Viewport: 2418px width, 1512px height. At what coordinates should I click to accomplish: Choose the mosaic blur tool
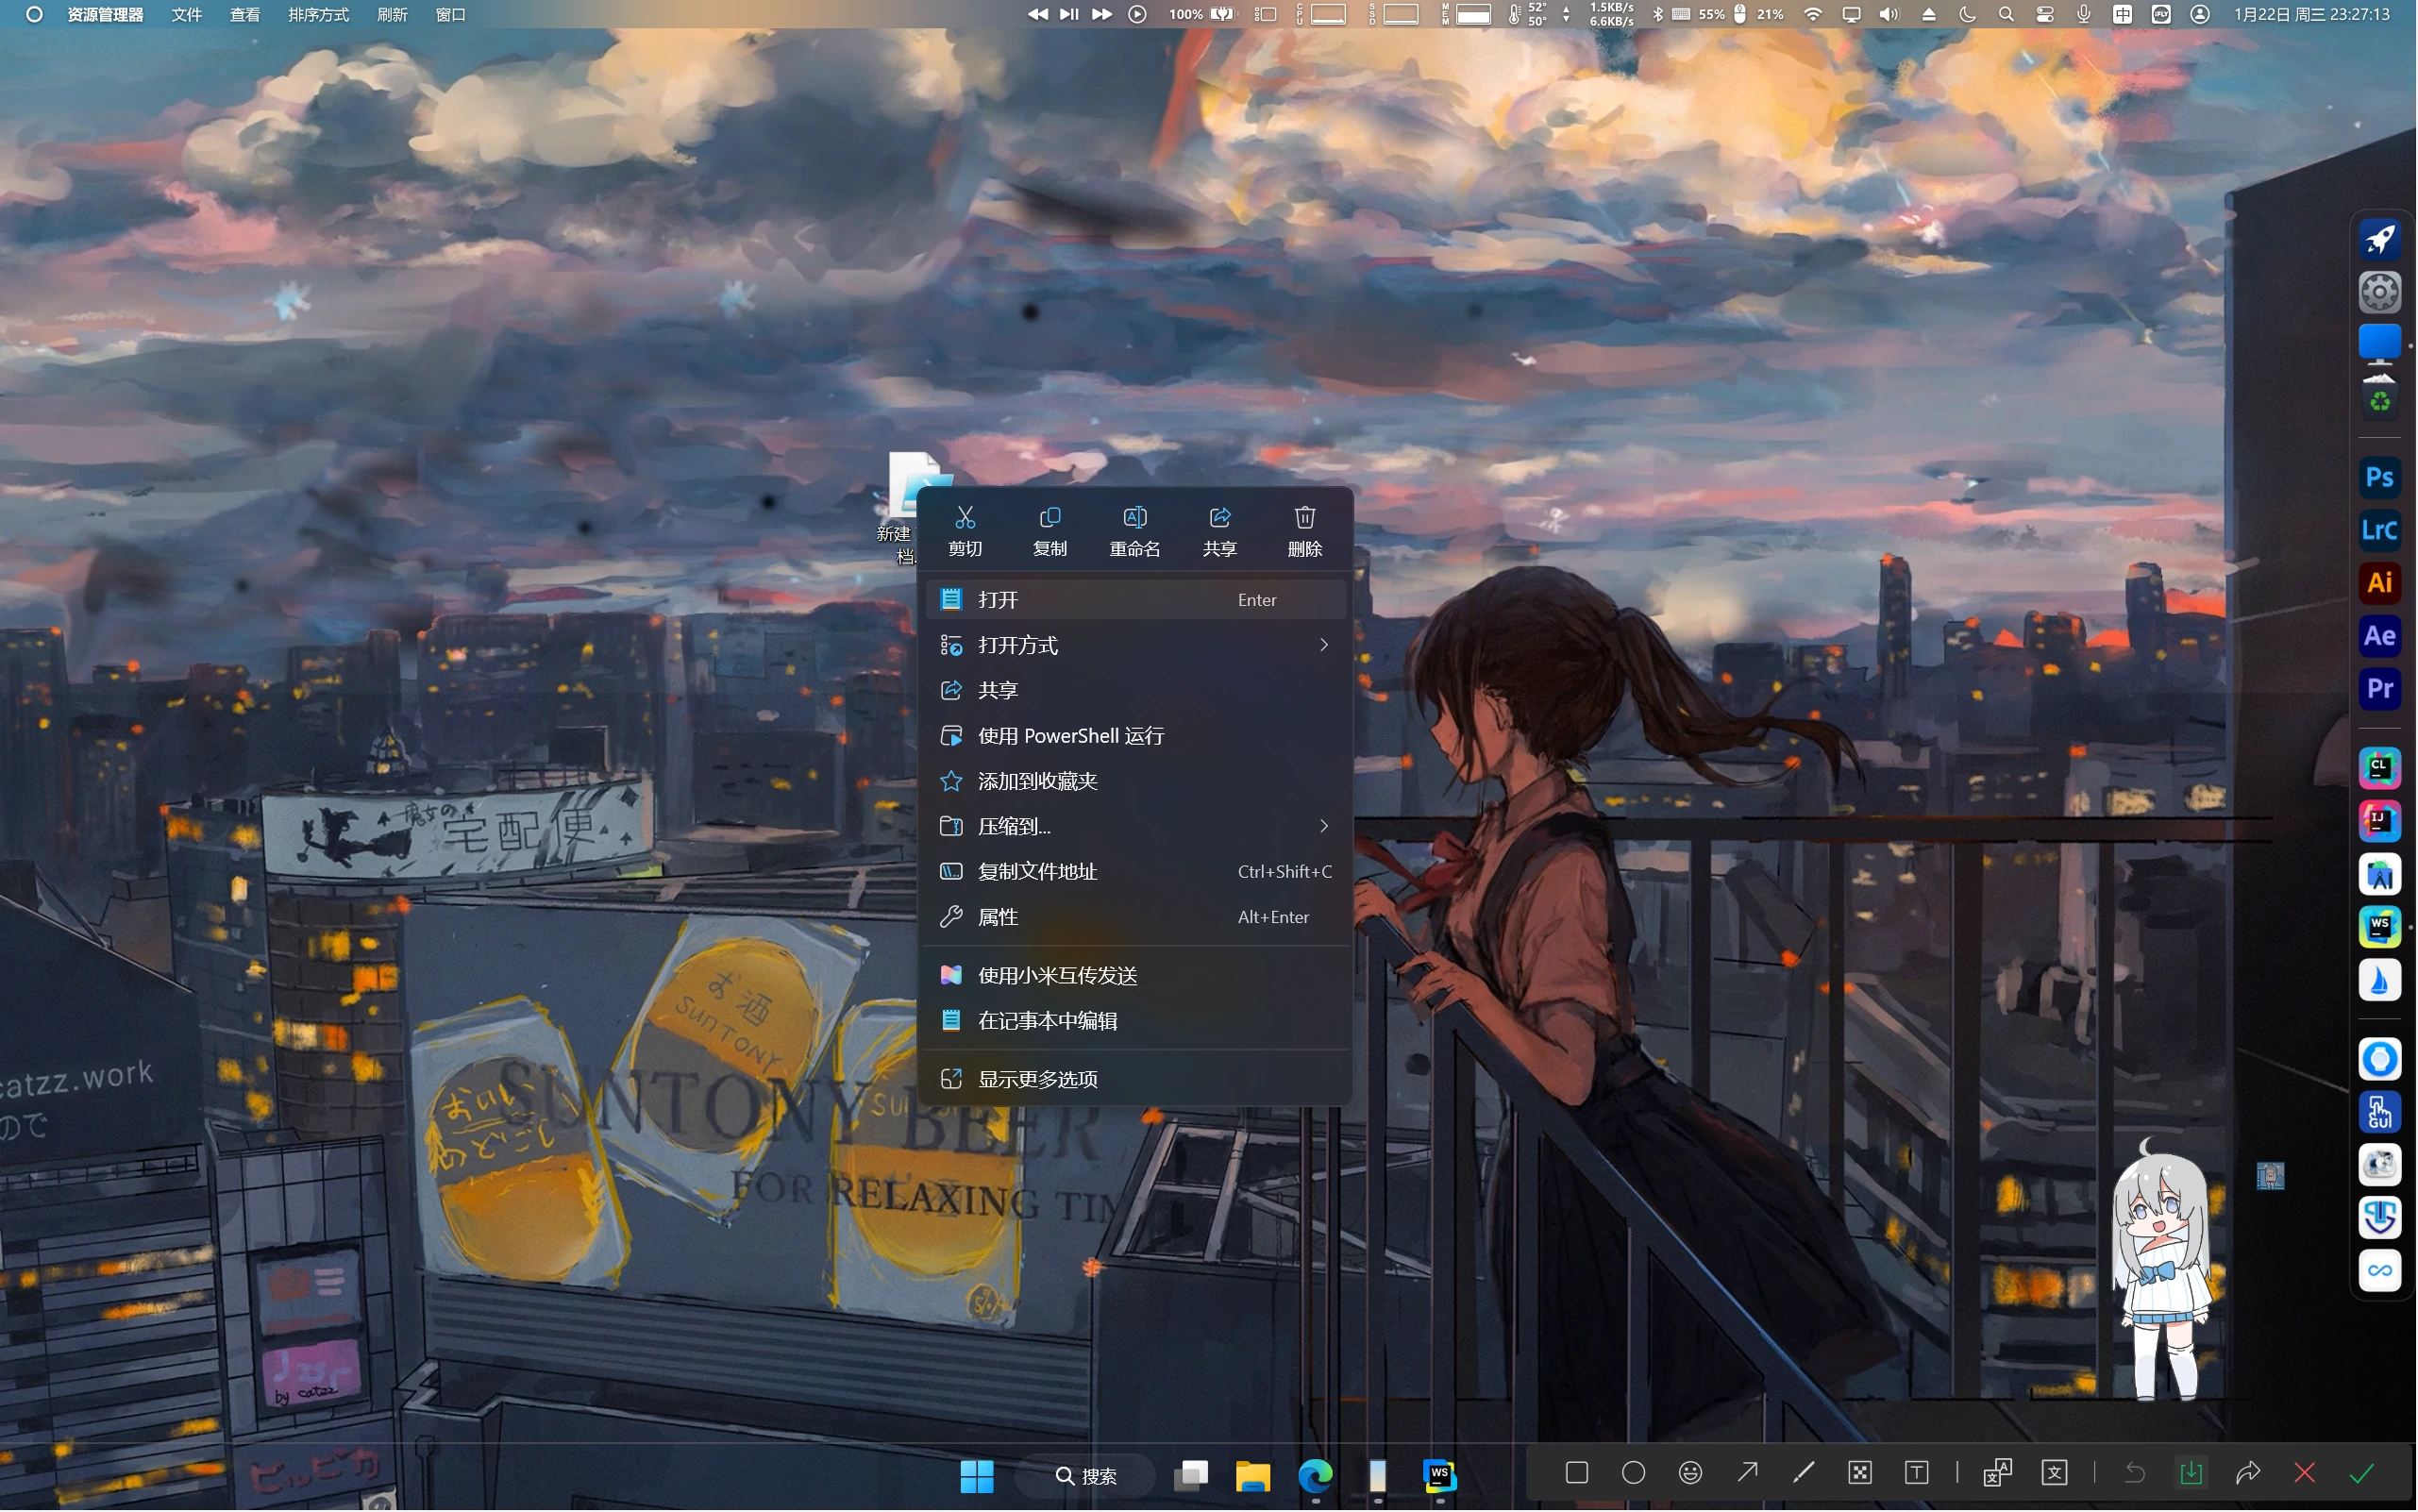(1859, 1472)
